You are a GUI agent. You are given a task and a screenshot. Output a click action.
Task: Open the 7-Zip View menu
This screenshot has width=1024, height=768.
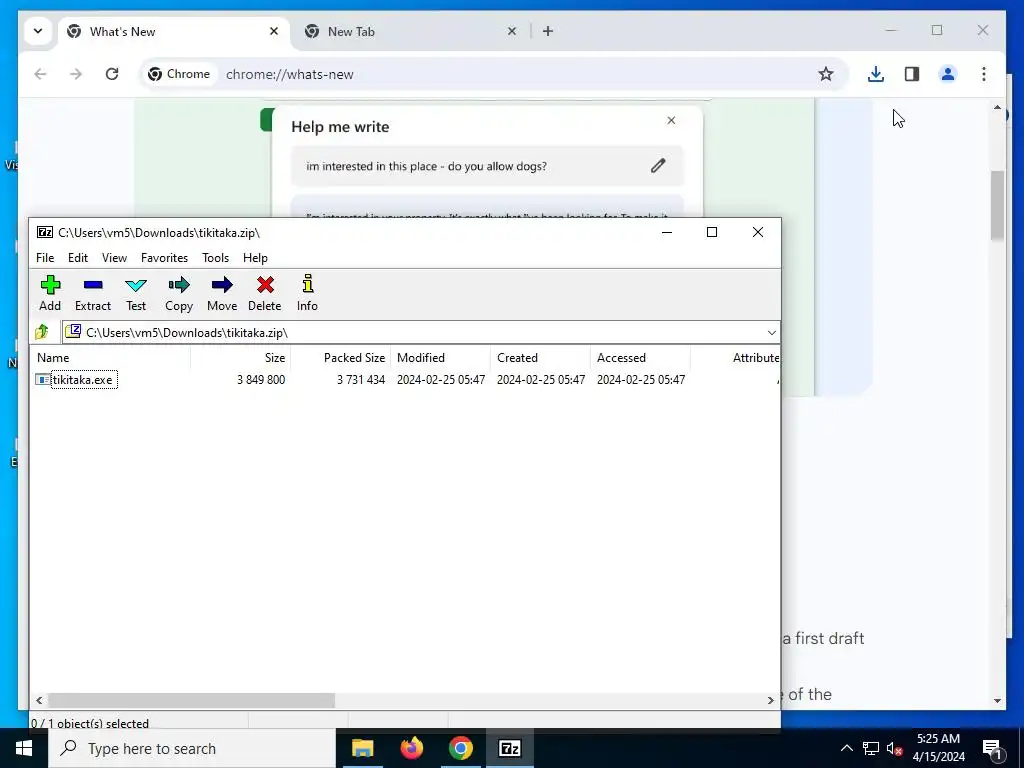click(x=114, y=258)
